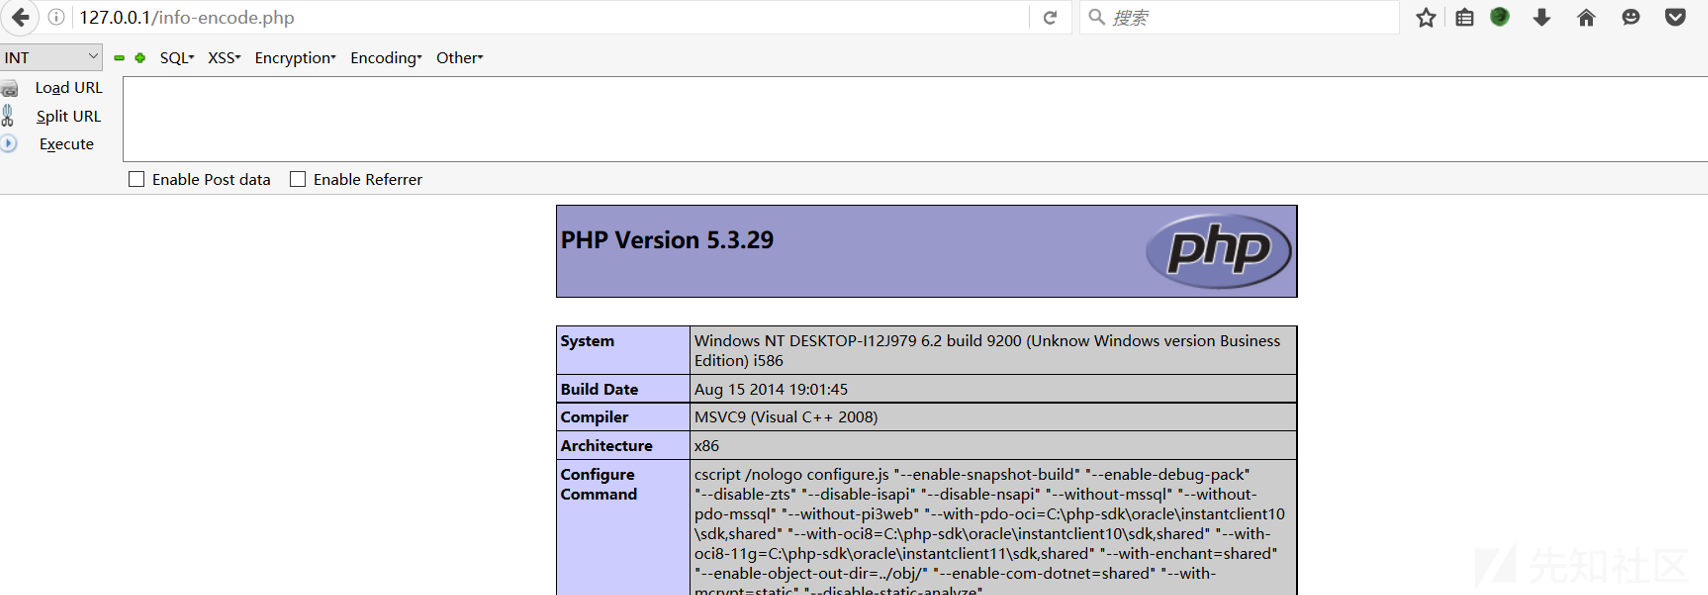Click the address bar URL field
The width and height of the screenshot is (1708, 595).
550,17
